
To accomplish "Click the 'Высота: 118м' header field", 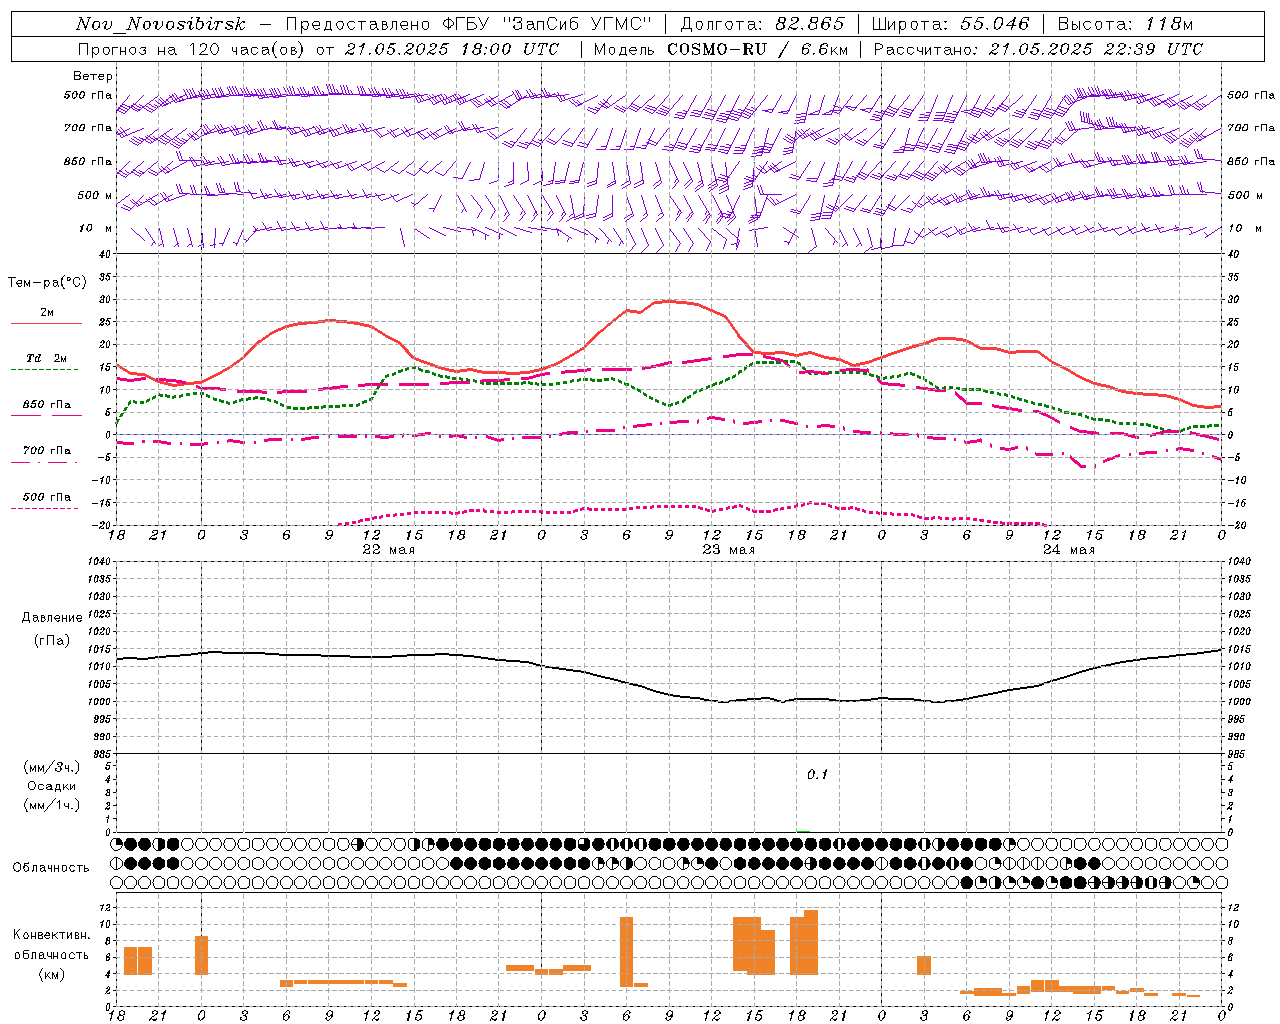I will tap(1125, 24).
